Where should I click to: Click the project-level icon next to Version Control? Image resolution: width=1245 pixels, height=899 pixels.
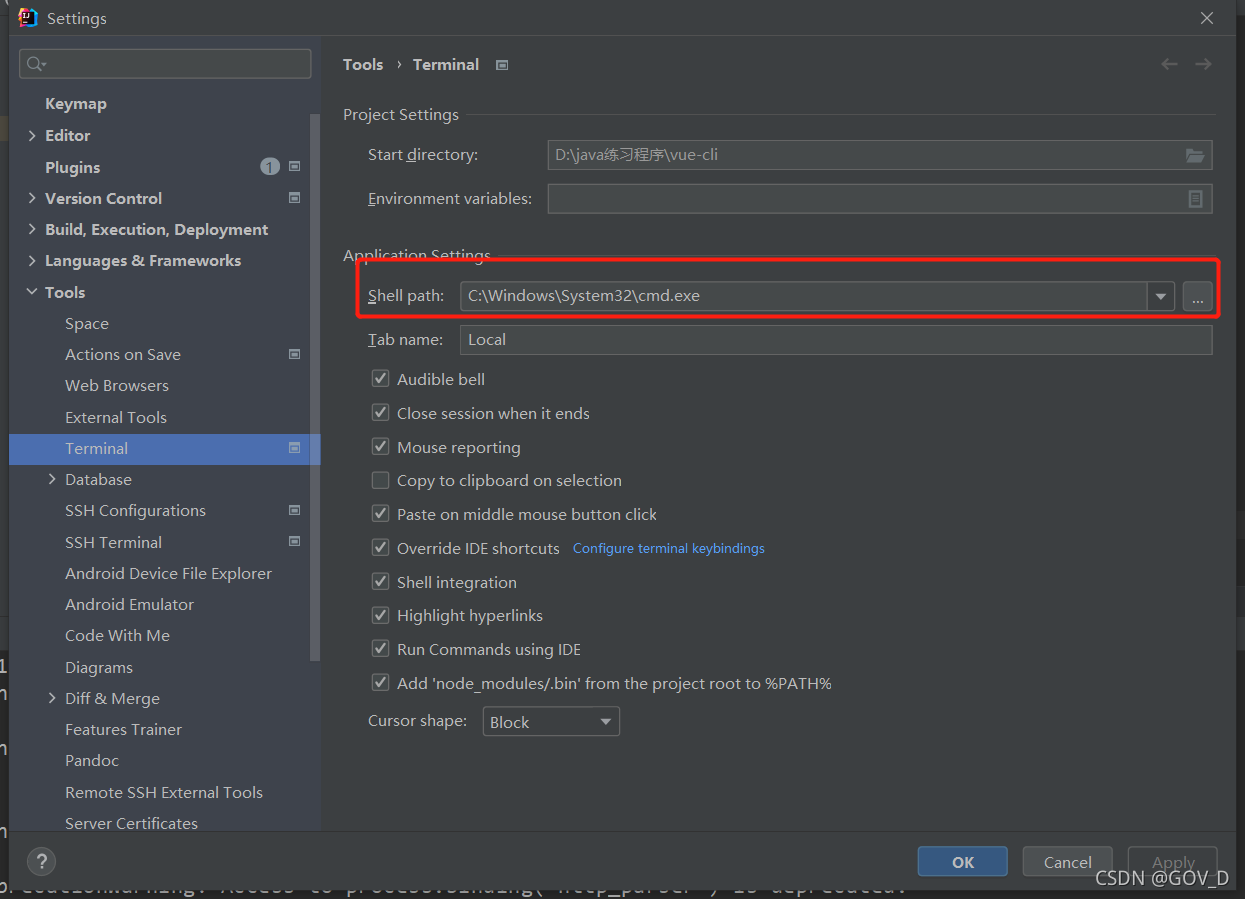[x=295, y=198]
